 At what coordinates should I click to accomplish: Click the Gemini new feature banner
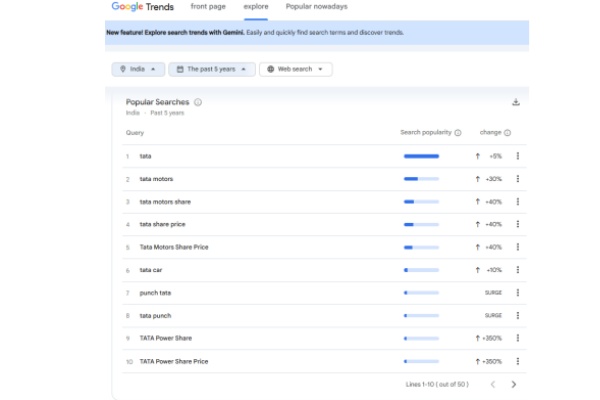tap(317, 33)
